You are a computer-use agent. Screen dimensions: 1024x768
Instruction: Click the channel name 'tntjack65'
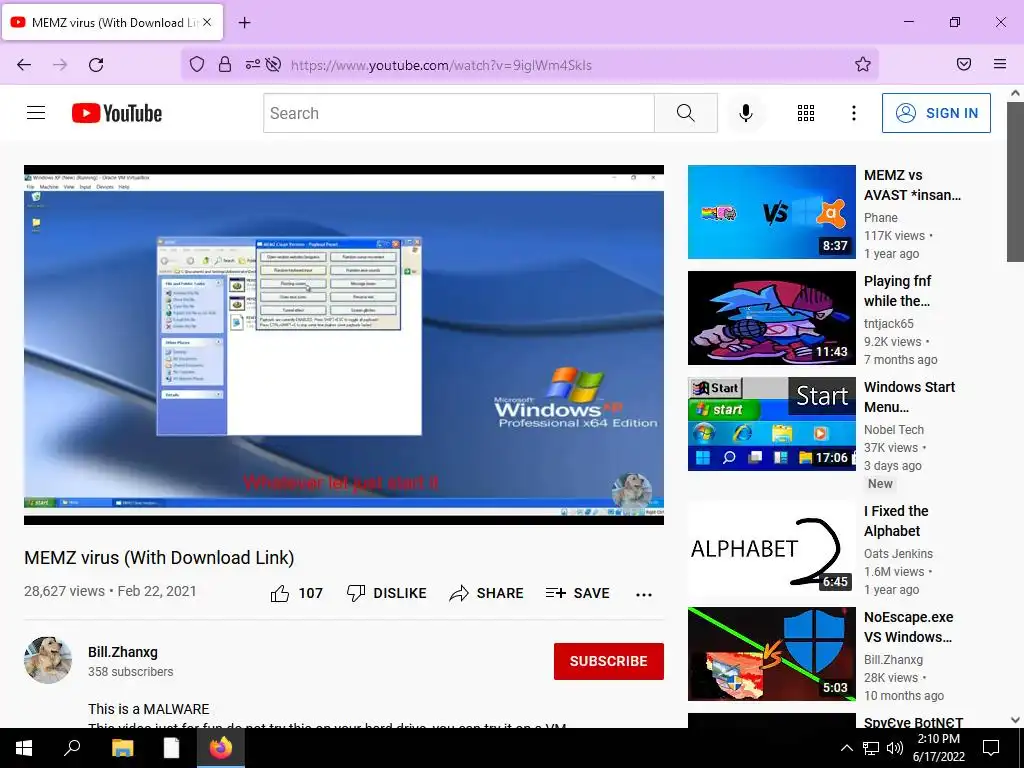pos(888,323)
